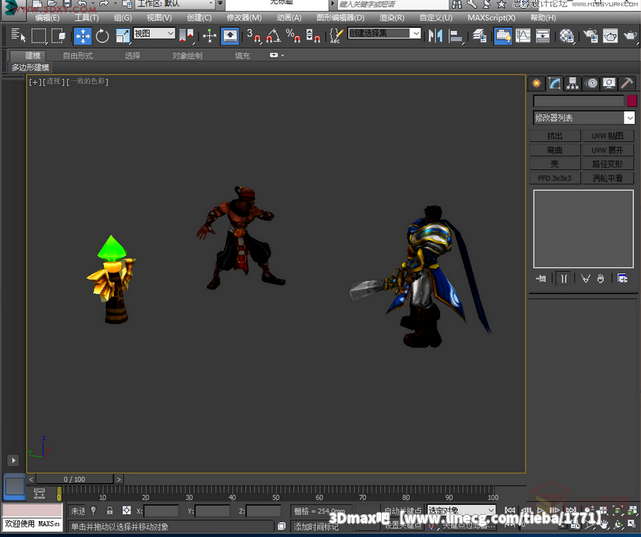Image resolution: width=641 pixels, height=537 pixels.
Task: Open workspace selector 工作区 dropdown
Action: (176, 4)
